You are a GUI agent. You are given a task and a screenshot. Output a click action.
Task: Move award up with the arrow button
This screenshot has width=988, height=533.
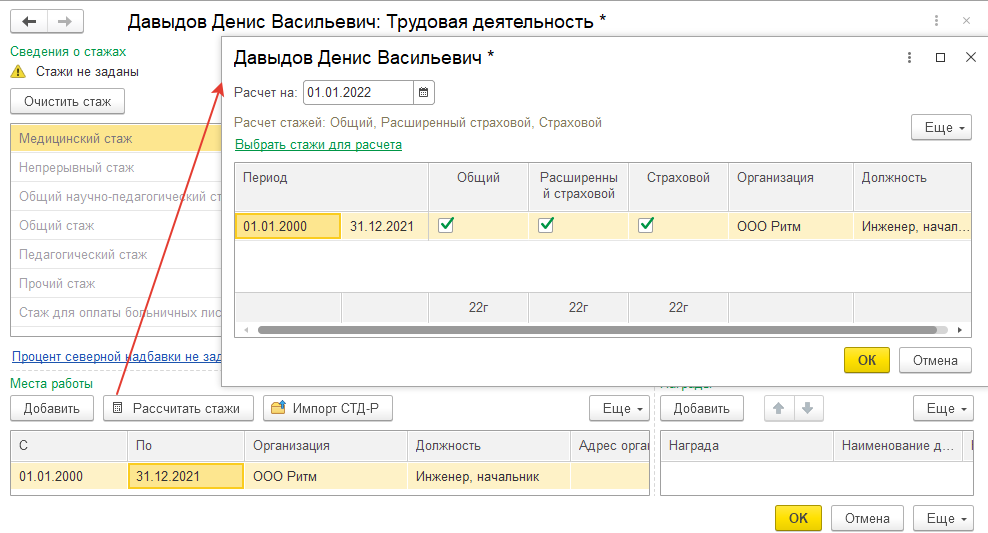777,408
